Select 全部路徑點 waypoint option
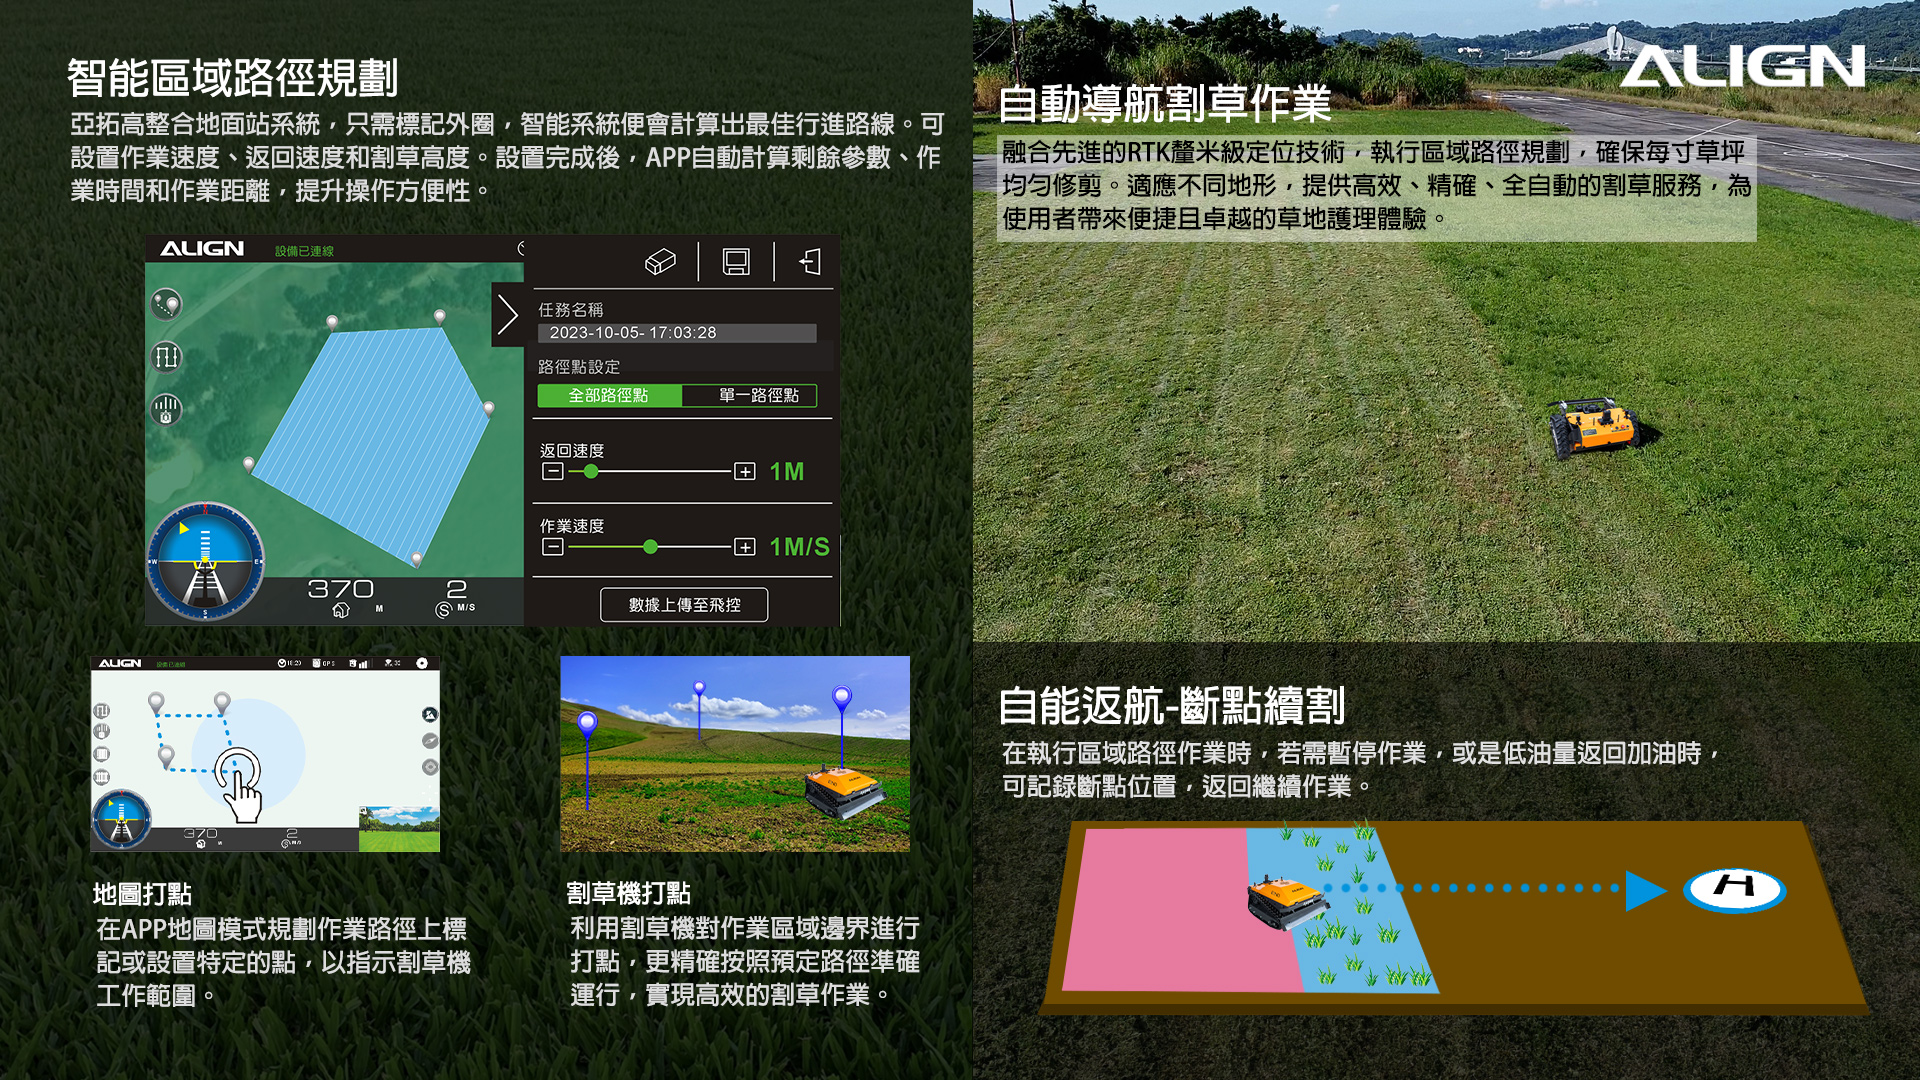This screenshot has height=1080, width=1920. pos(609,396)
